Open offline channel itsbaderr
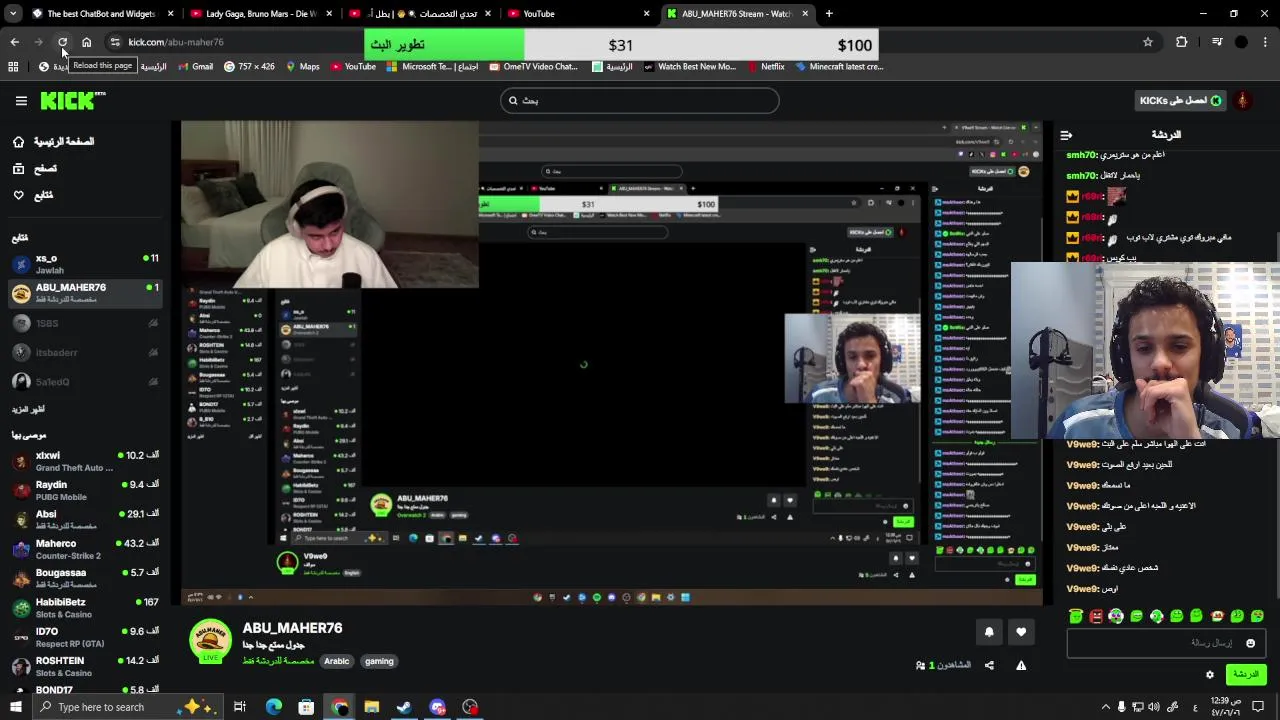This screenshot has height=720, width=1280. click(x=85, y=352)
